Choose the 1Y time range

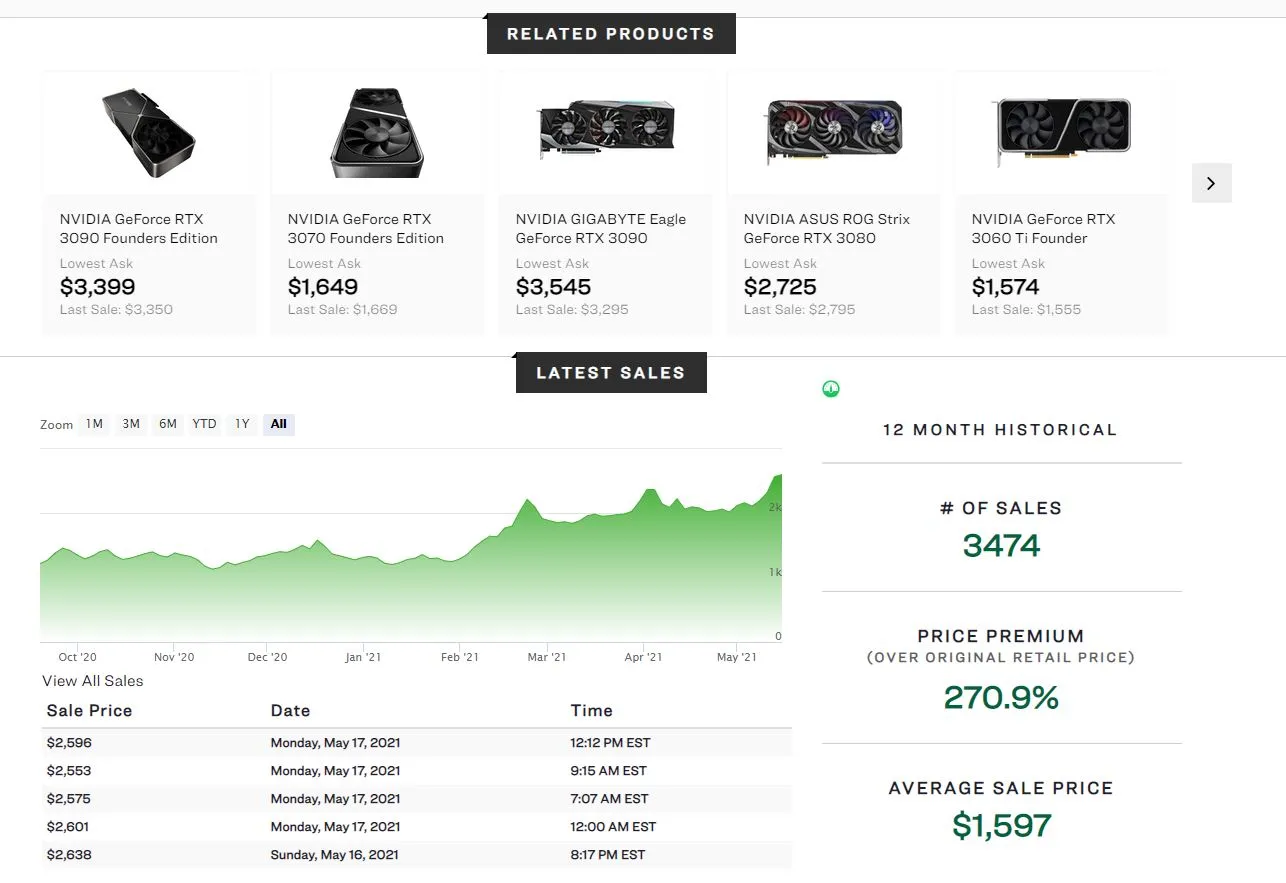pos(241,424)
